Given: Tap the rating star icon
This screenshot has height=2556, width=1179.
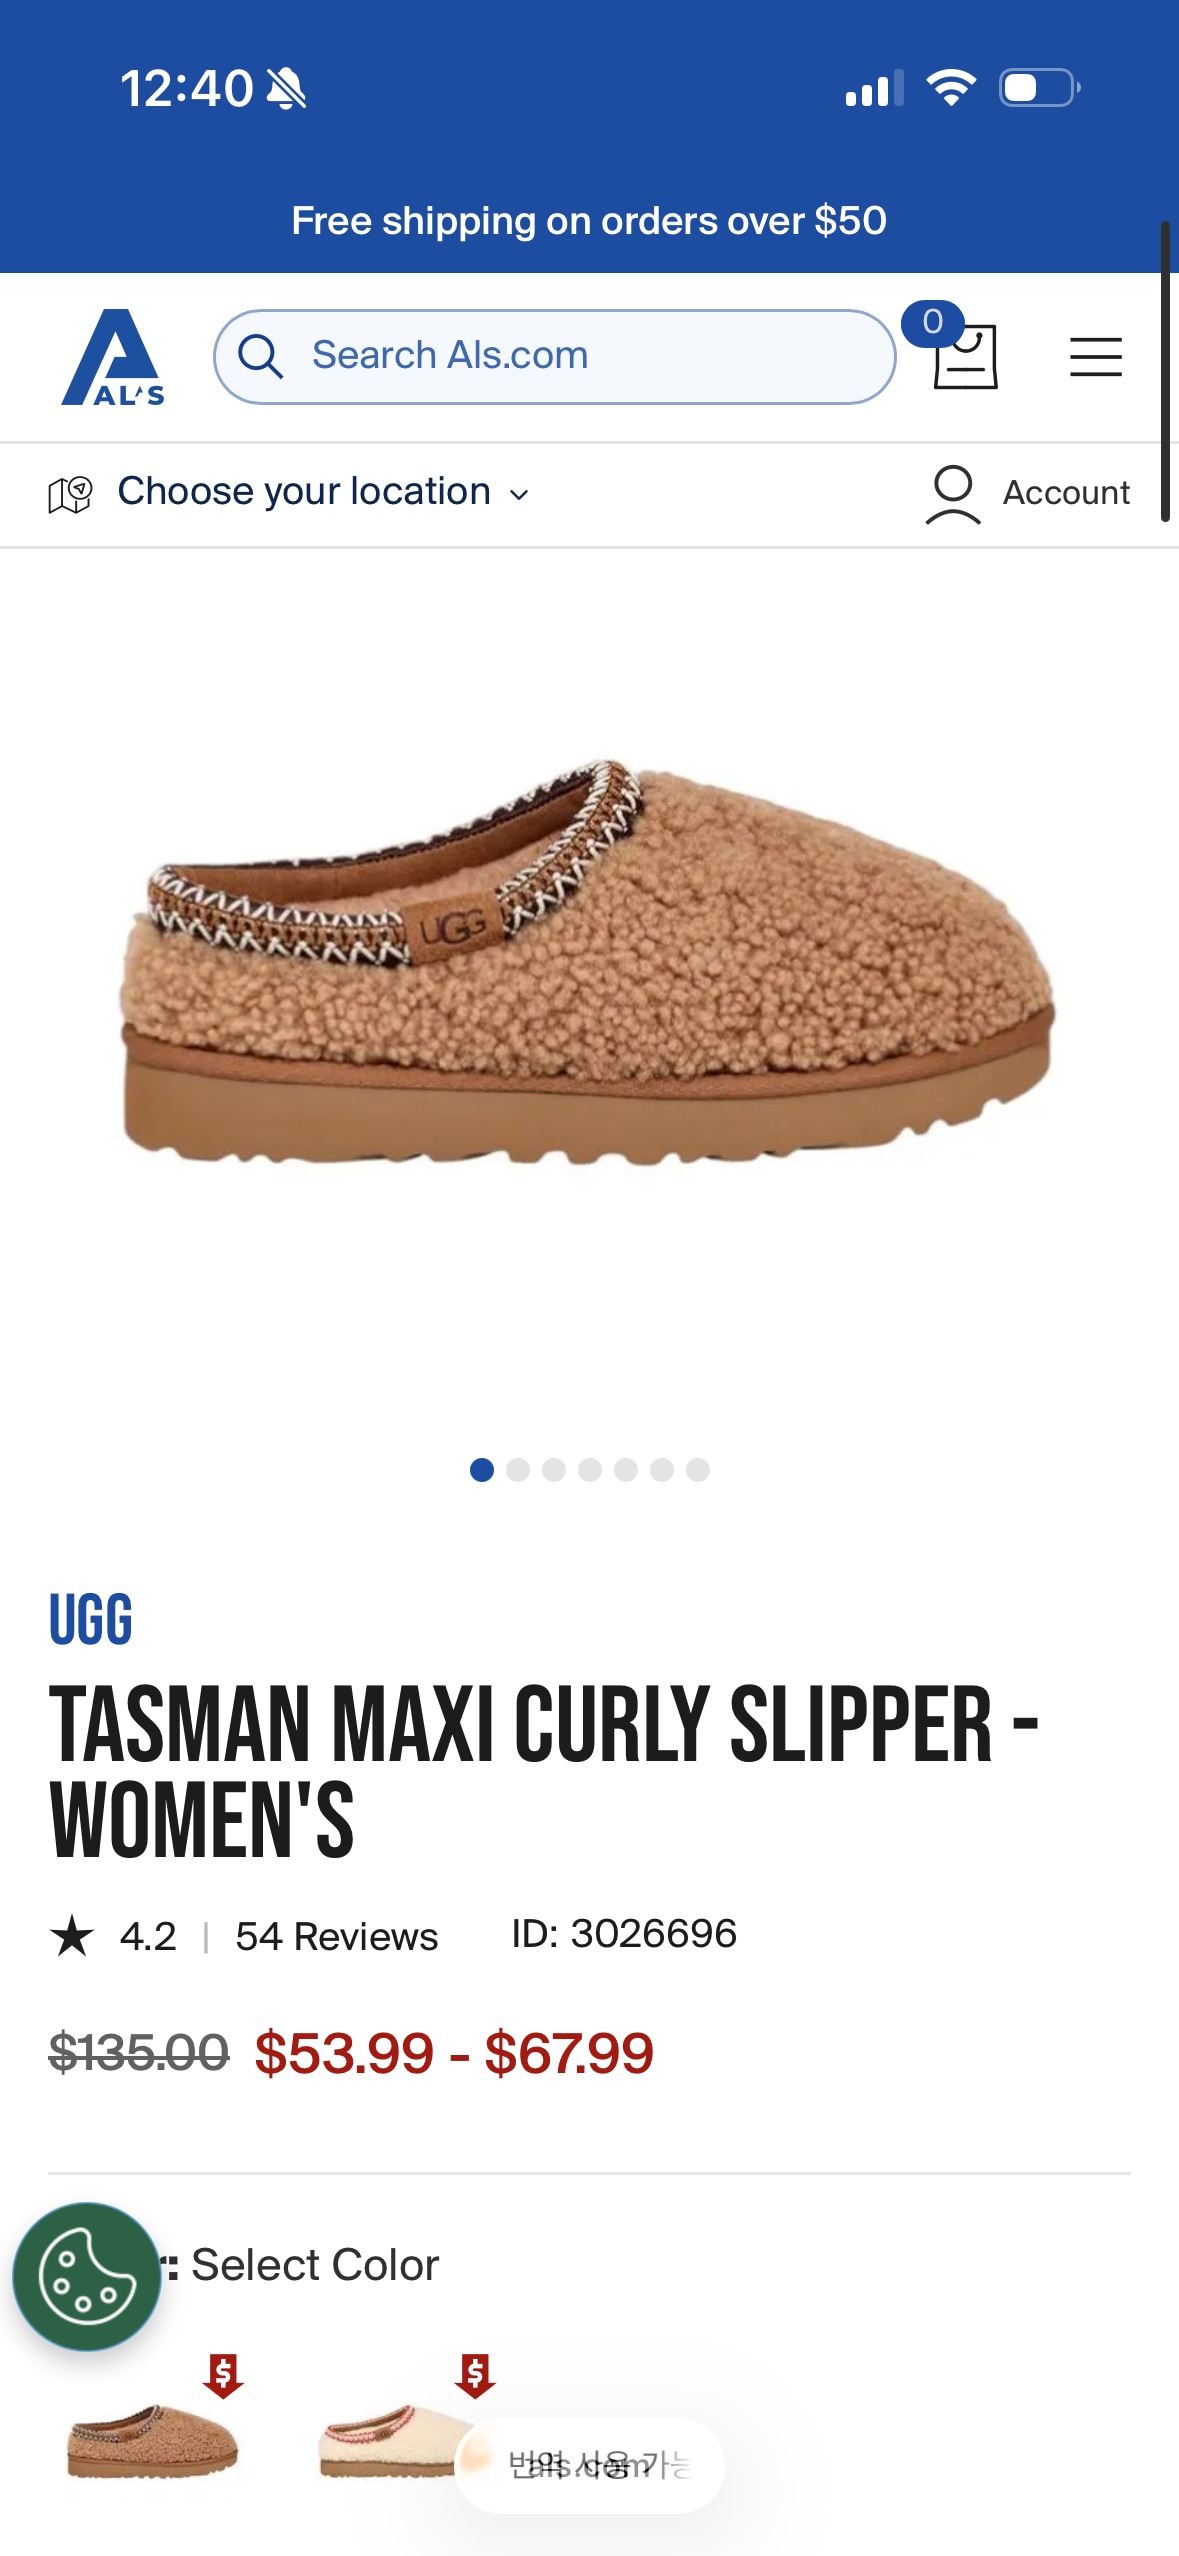Looking at the screenshot, I should pos(72,1935).
